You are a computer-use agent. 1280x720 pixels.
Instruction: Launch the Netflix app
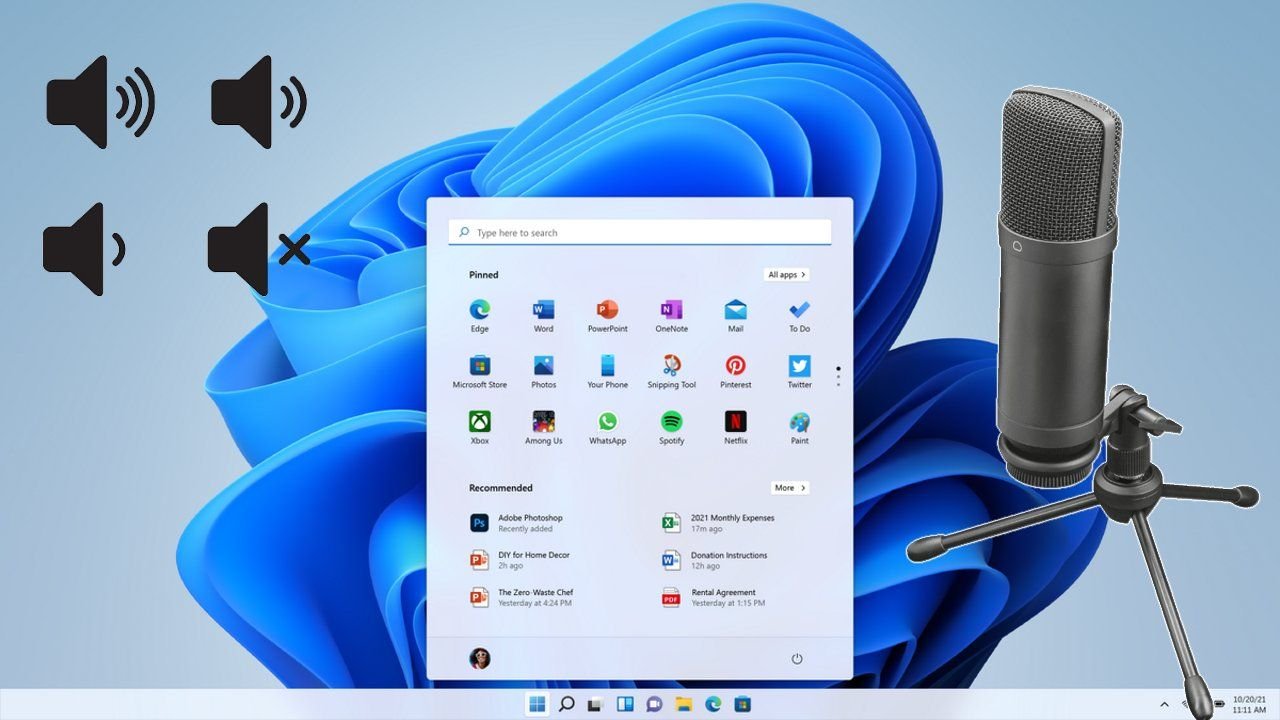736,428
